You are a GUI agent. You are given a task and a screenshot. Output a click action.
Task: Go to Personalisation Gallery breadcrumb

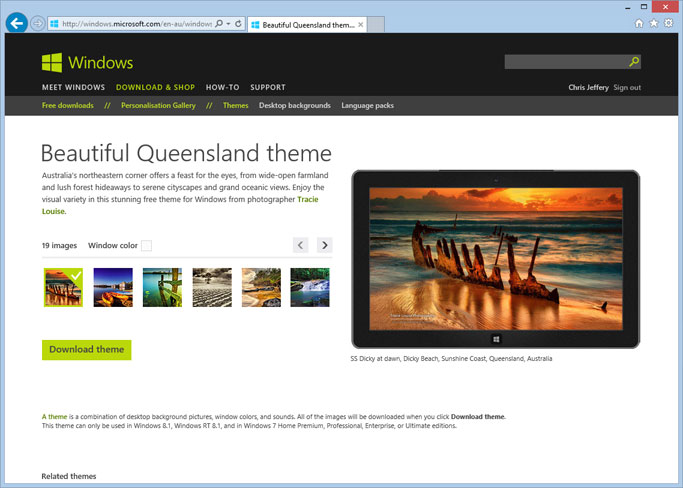[x=158, y=105]
